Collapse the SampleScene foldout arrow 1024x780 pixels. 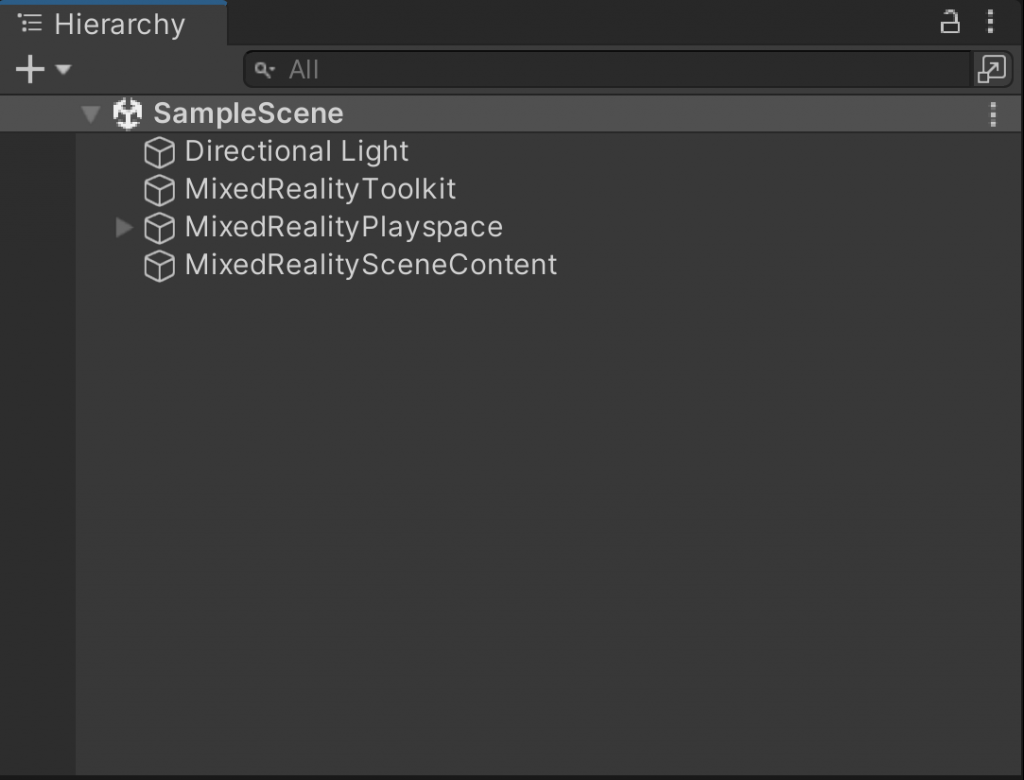[x=90, y=114]
